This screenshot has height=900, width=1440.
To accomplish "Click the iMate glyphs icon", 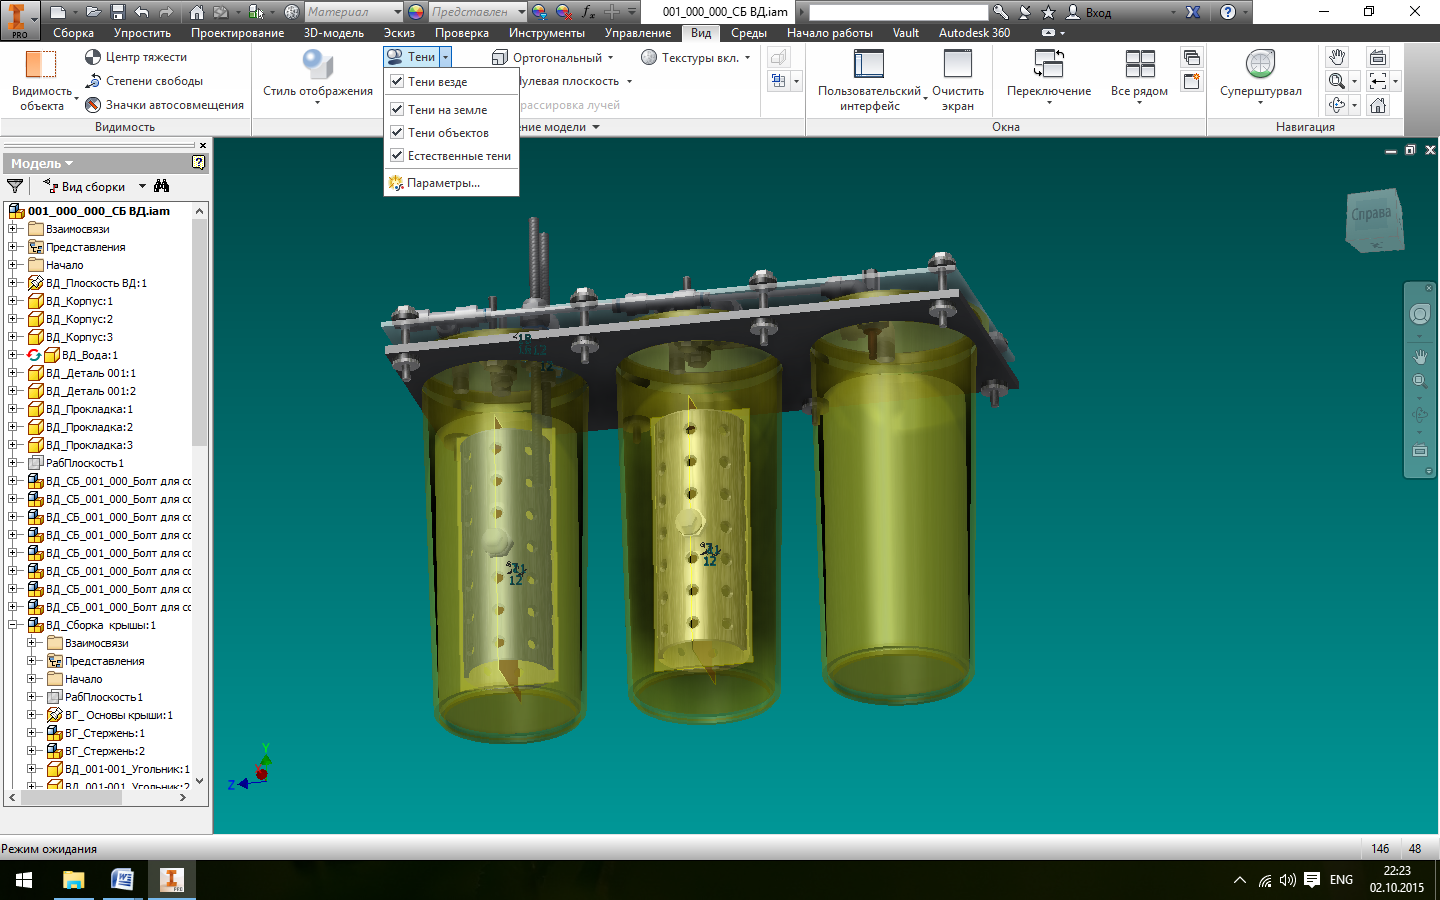I will 93,105.
